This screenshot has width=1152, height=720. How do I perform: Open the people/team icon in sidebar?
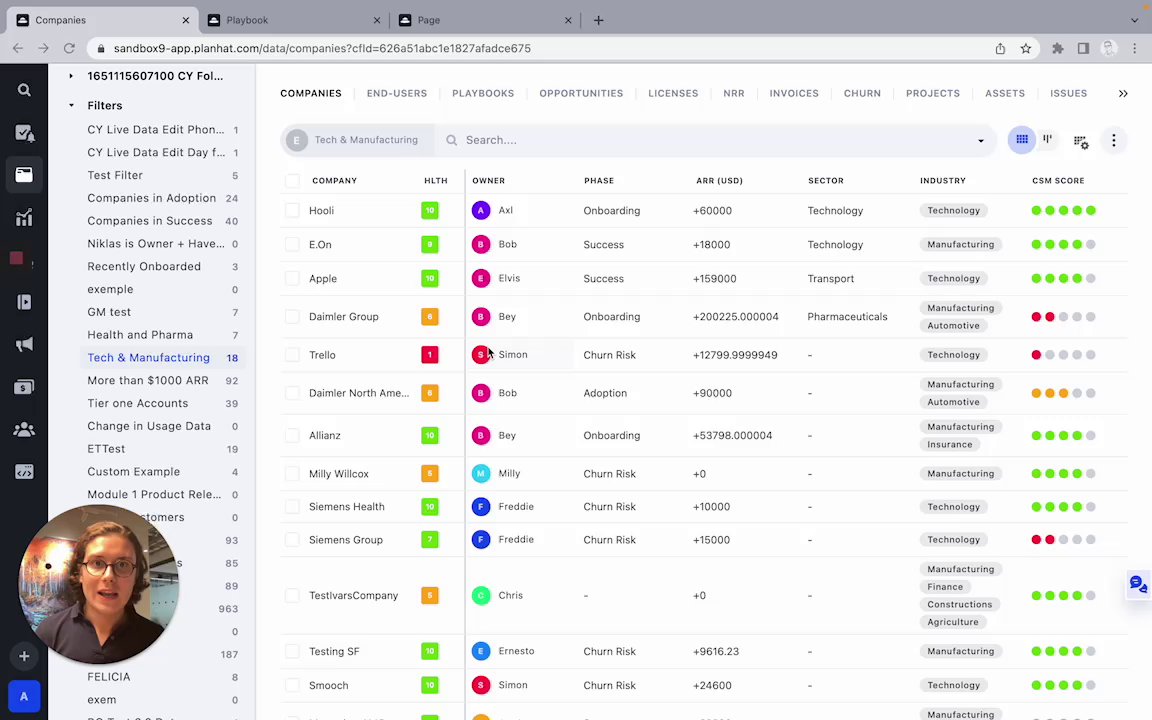[x=24, y=429]
